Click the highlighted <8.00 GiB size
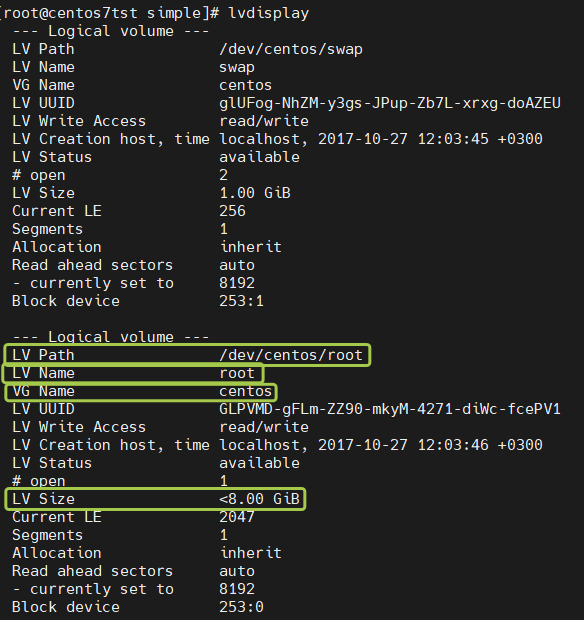This screenshot has height=620, width=584. click(259, 499)
